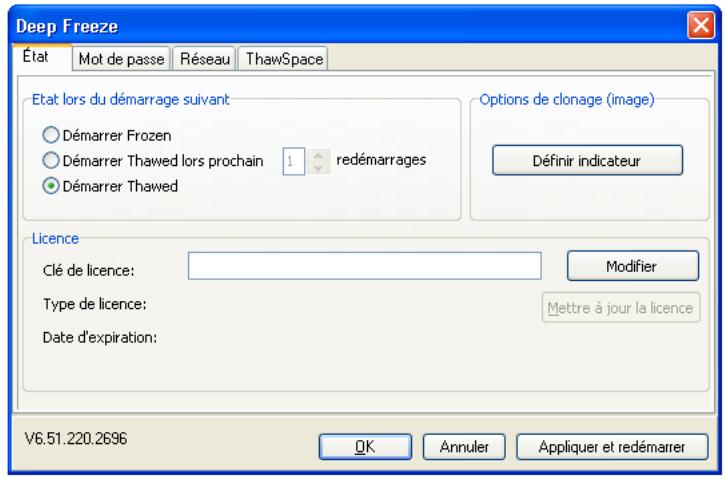
Task: Close the Deep Freeze window
Action: 701,25
